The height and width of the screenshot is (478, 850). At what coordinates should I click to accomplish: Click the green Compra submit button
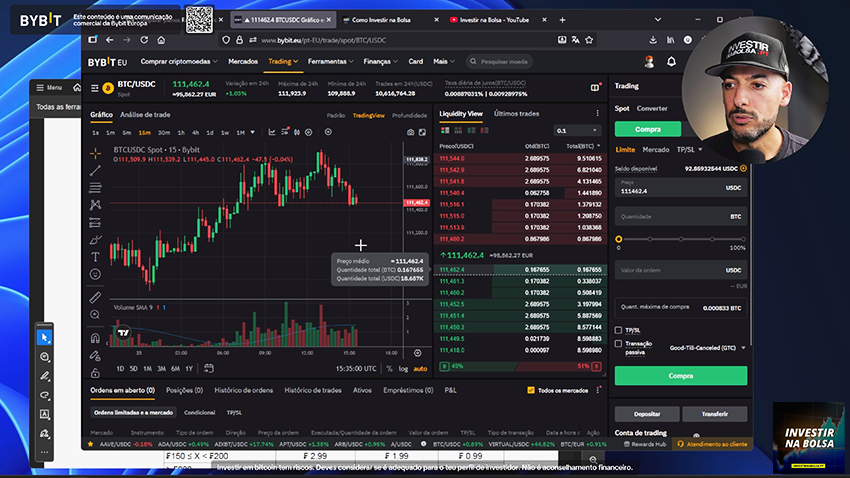681,376
